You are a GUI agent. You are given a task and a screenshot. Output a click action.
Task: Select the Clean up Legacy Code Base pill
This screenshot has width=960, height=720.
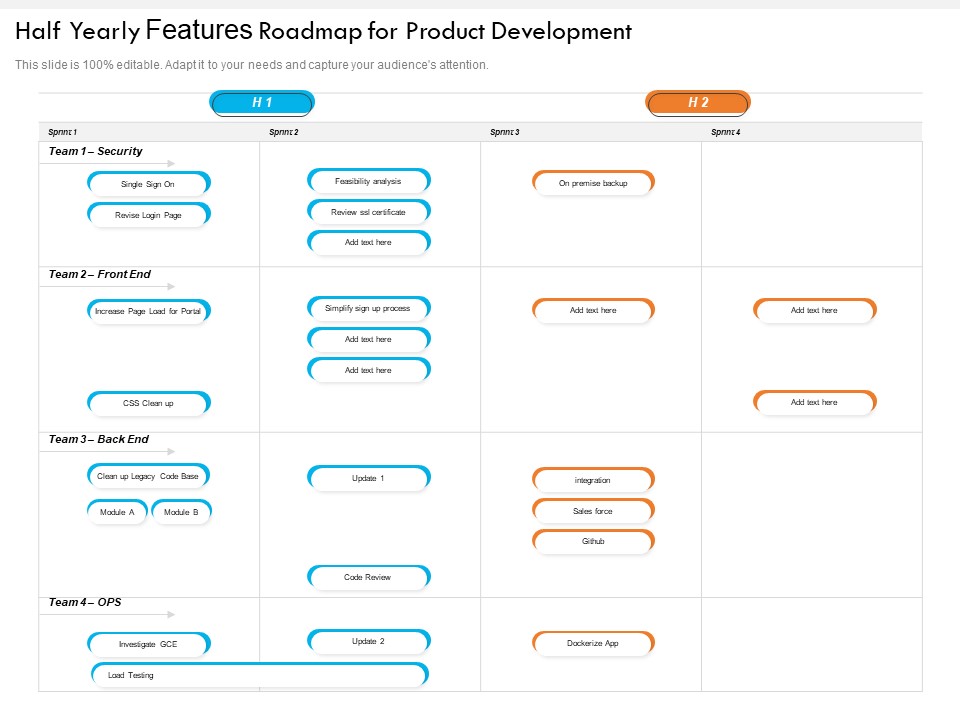click(x=149, y=476)
